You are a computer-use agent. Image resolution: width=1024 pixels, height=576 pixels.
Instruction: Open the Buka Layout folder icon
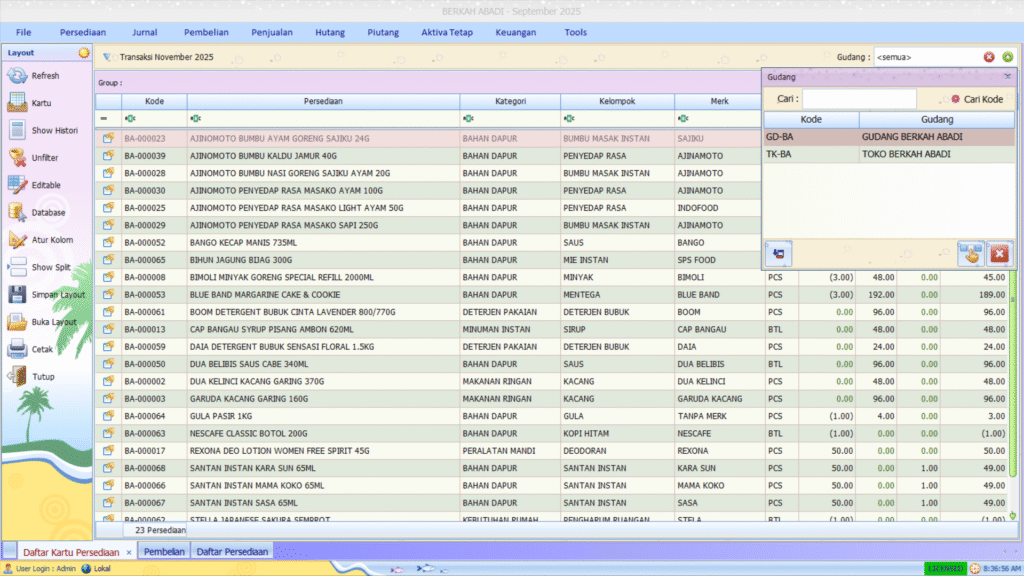tap(17, 322)
